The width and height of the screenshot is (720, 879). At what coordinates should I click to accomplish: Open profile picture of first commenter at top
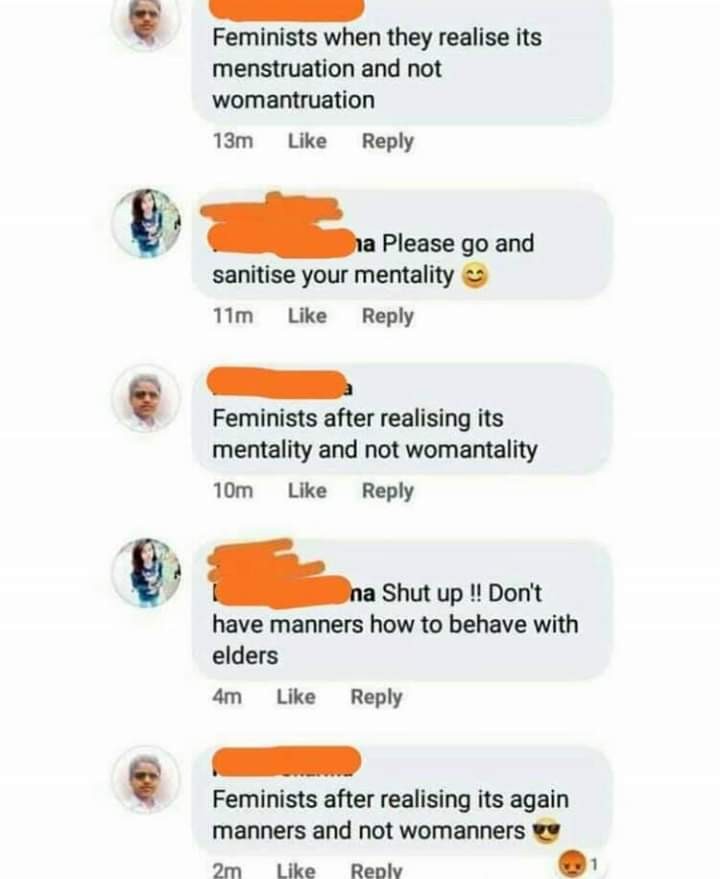146,22
